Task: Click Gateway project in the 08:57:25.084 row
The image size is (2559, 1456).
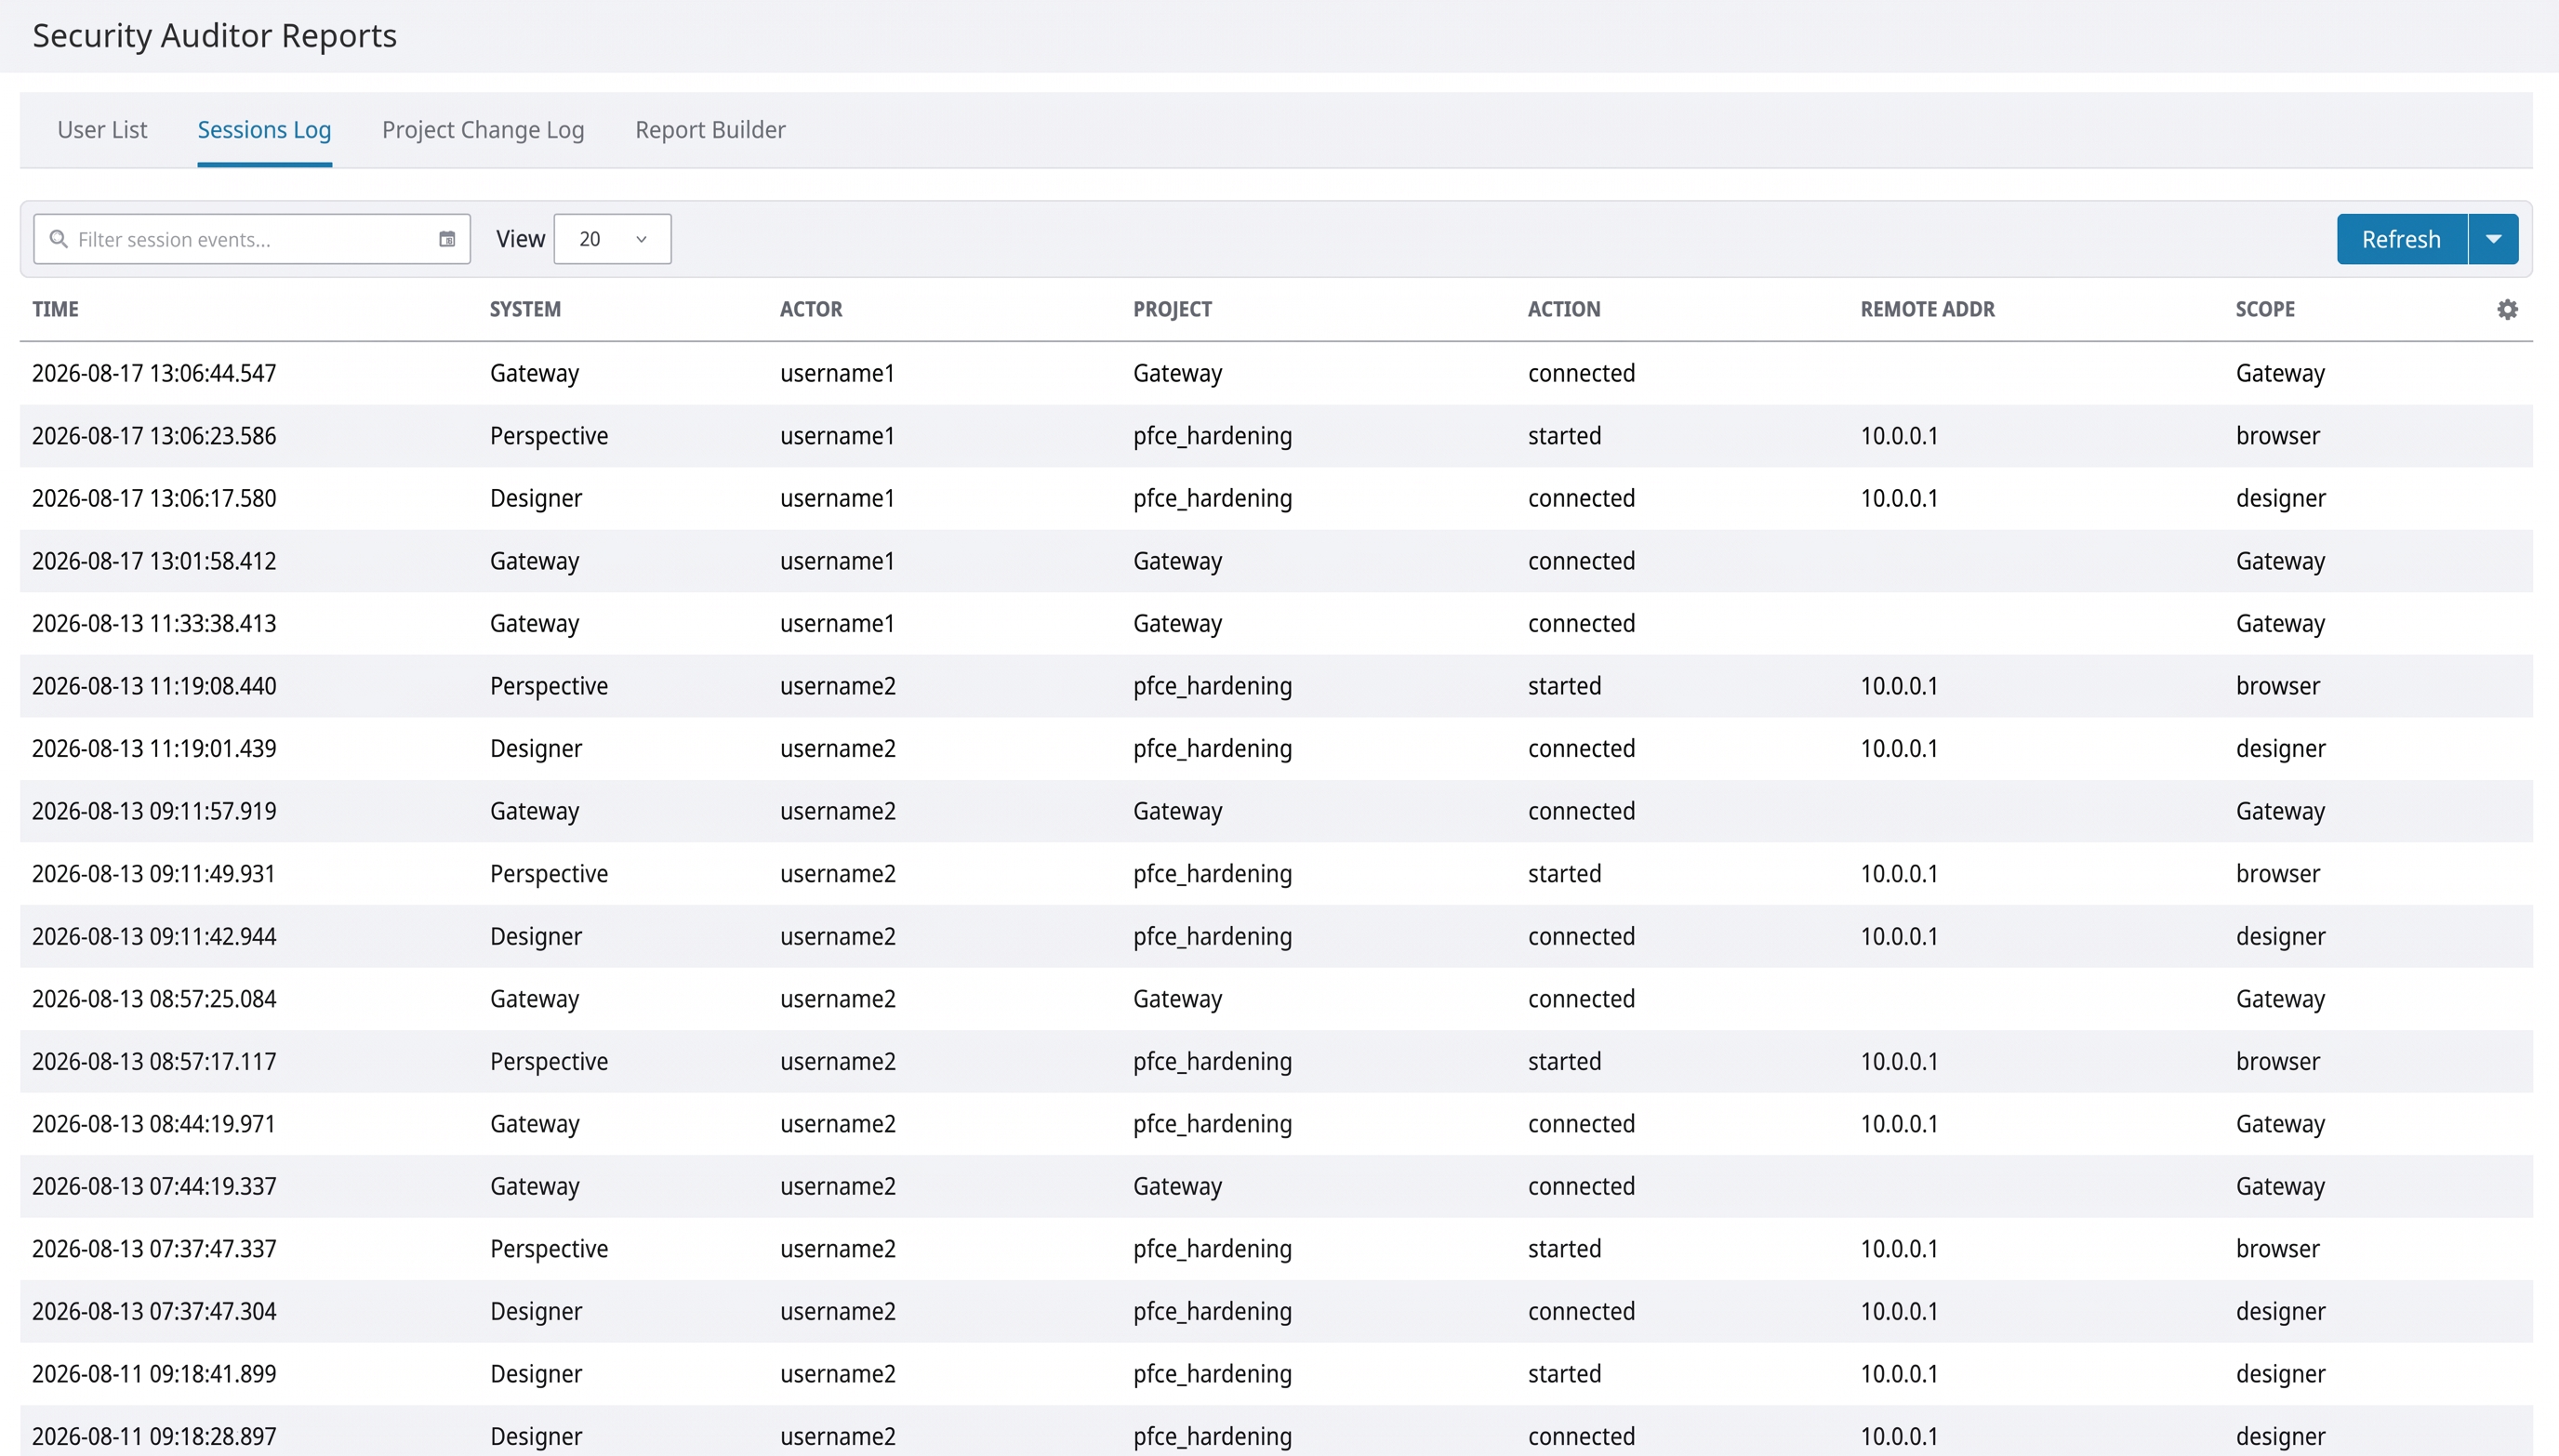Action: tap(1177, 999)
